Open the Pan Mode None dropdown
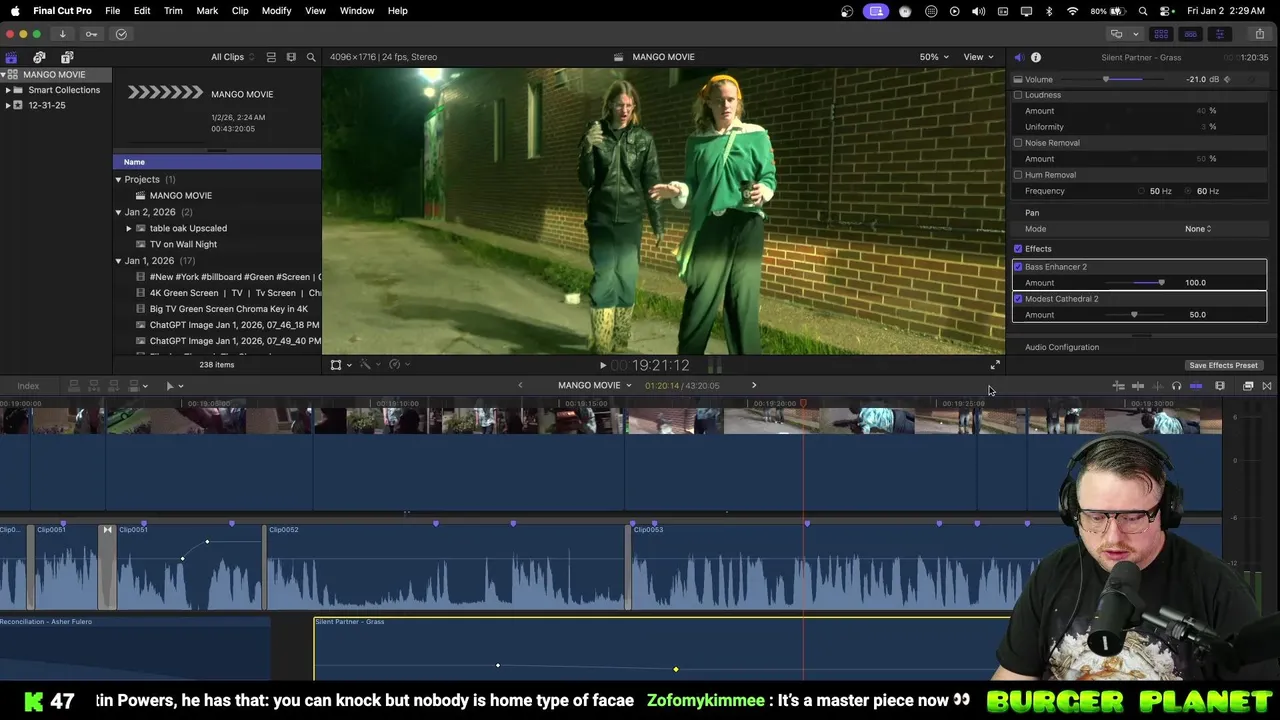This screenshot has height=720, width=1280. click(1198, 229)
